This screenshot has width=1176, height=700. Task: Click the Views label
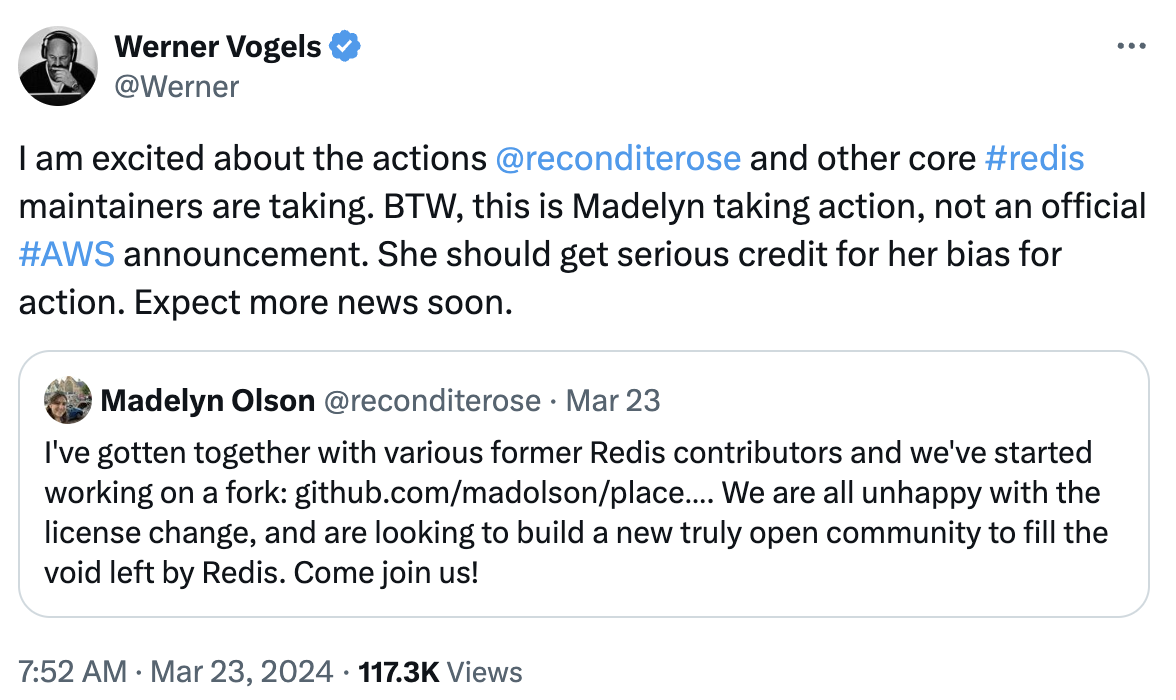coord(484,672)
